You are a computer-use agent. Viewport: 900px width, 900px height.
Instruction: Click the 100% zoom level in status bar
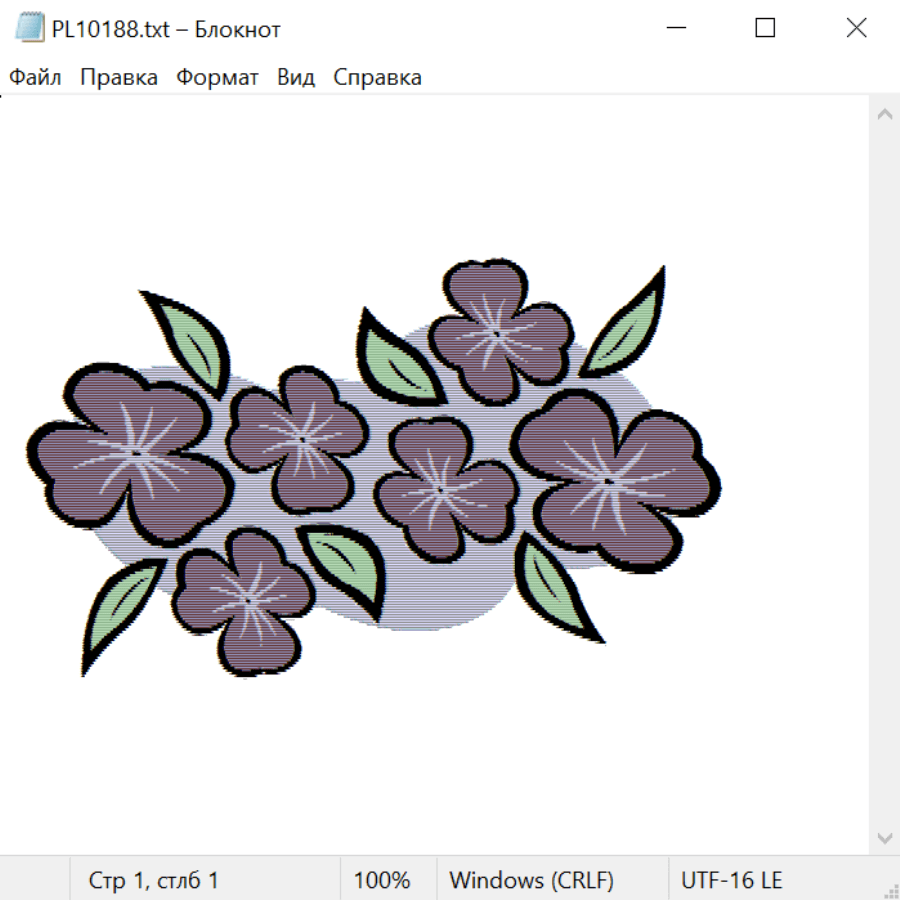(382, 881)
